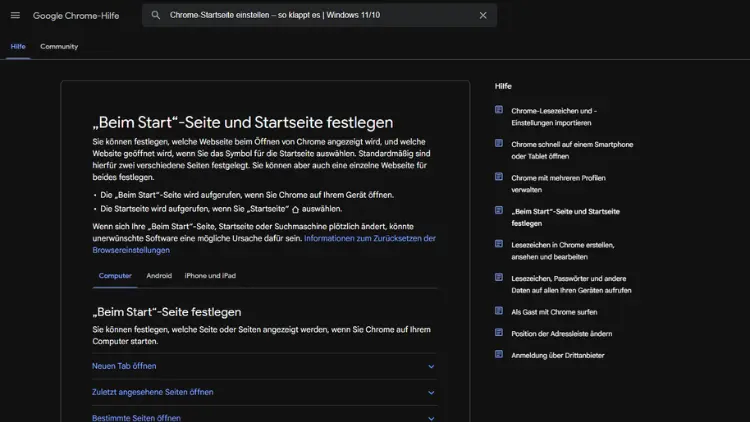Open Lesezeichen, Passwörter und andere Daten article
750x422 pixels.
(x=571, y=284)
